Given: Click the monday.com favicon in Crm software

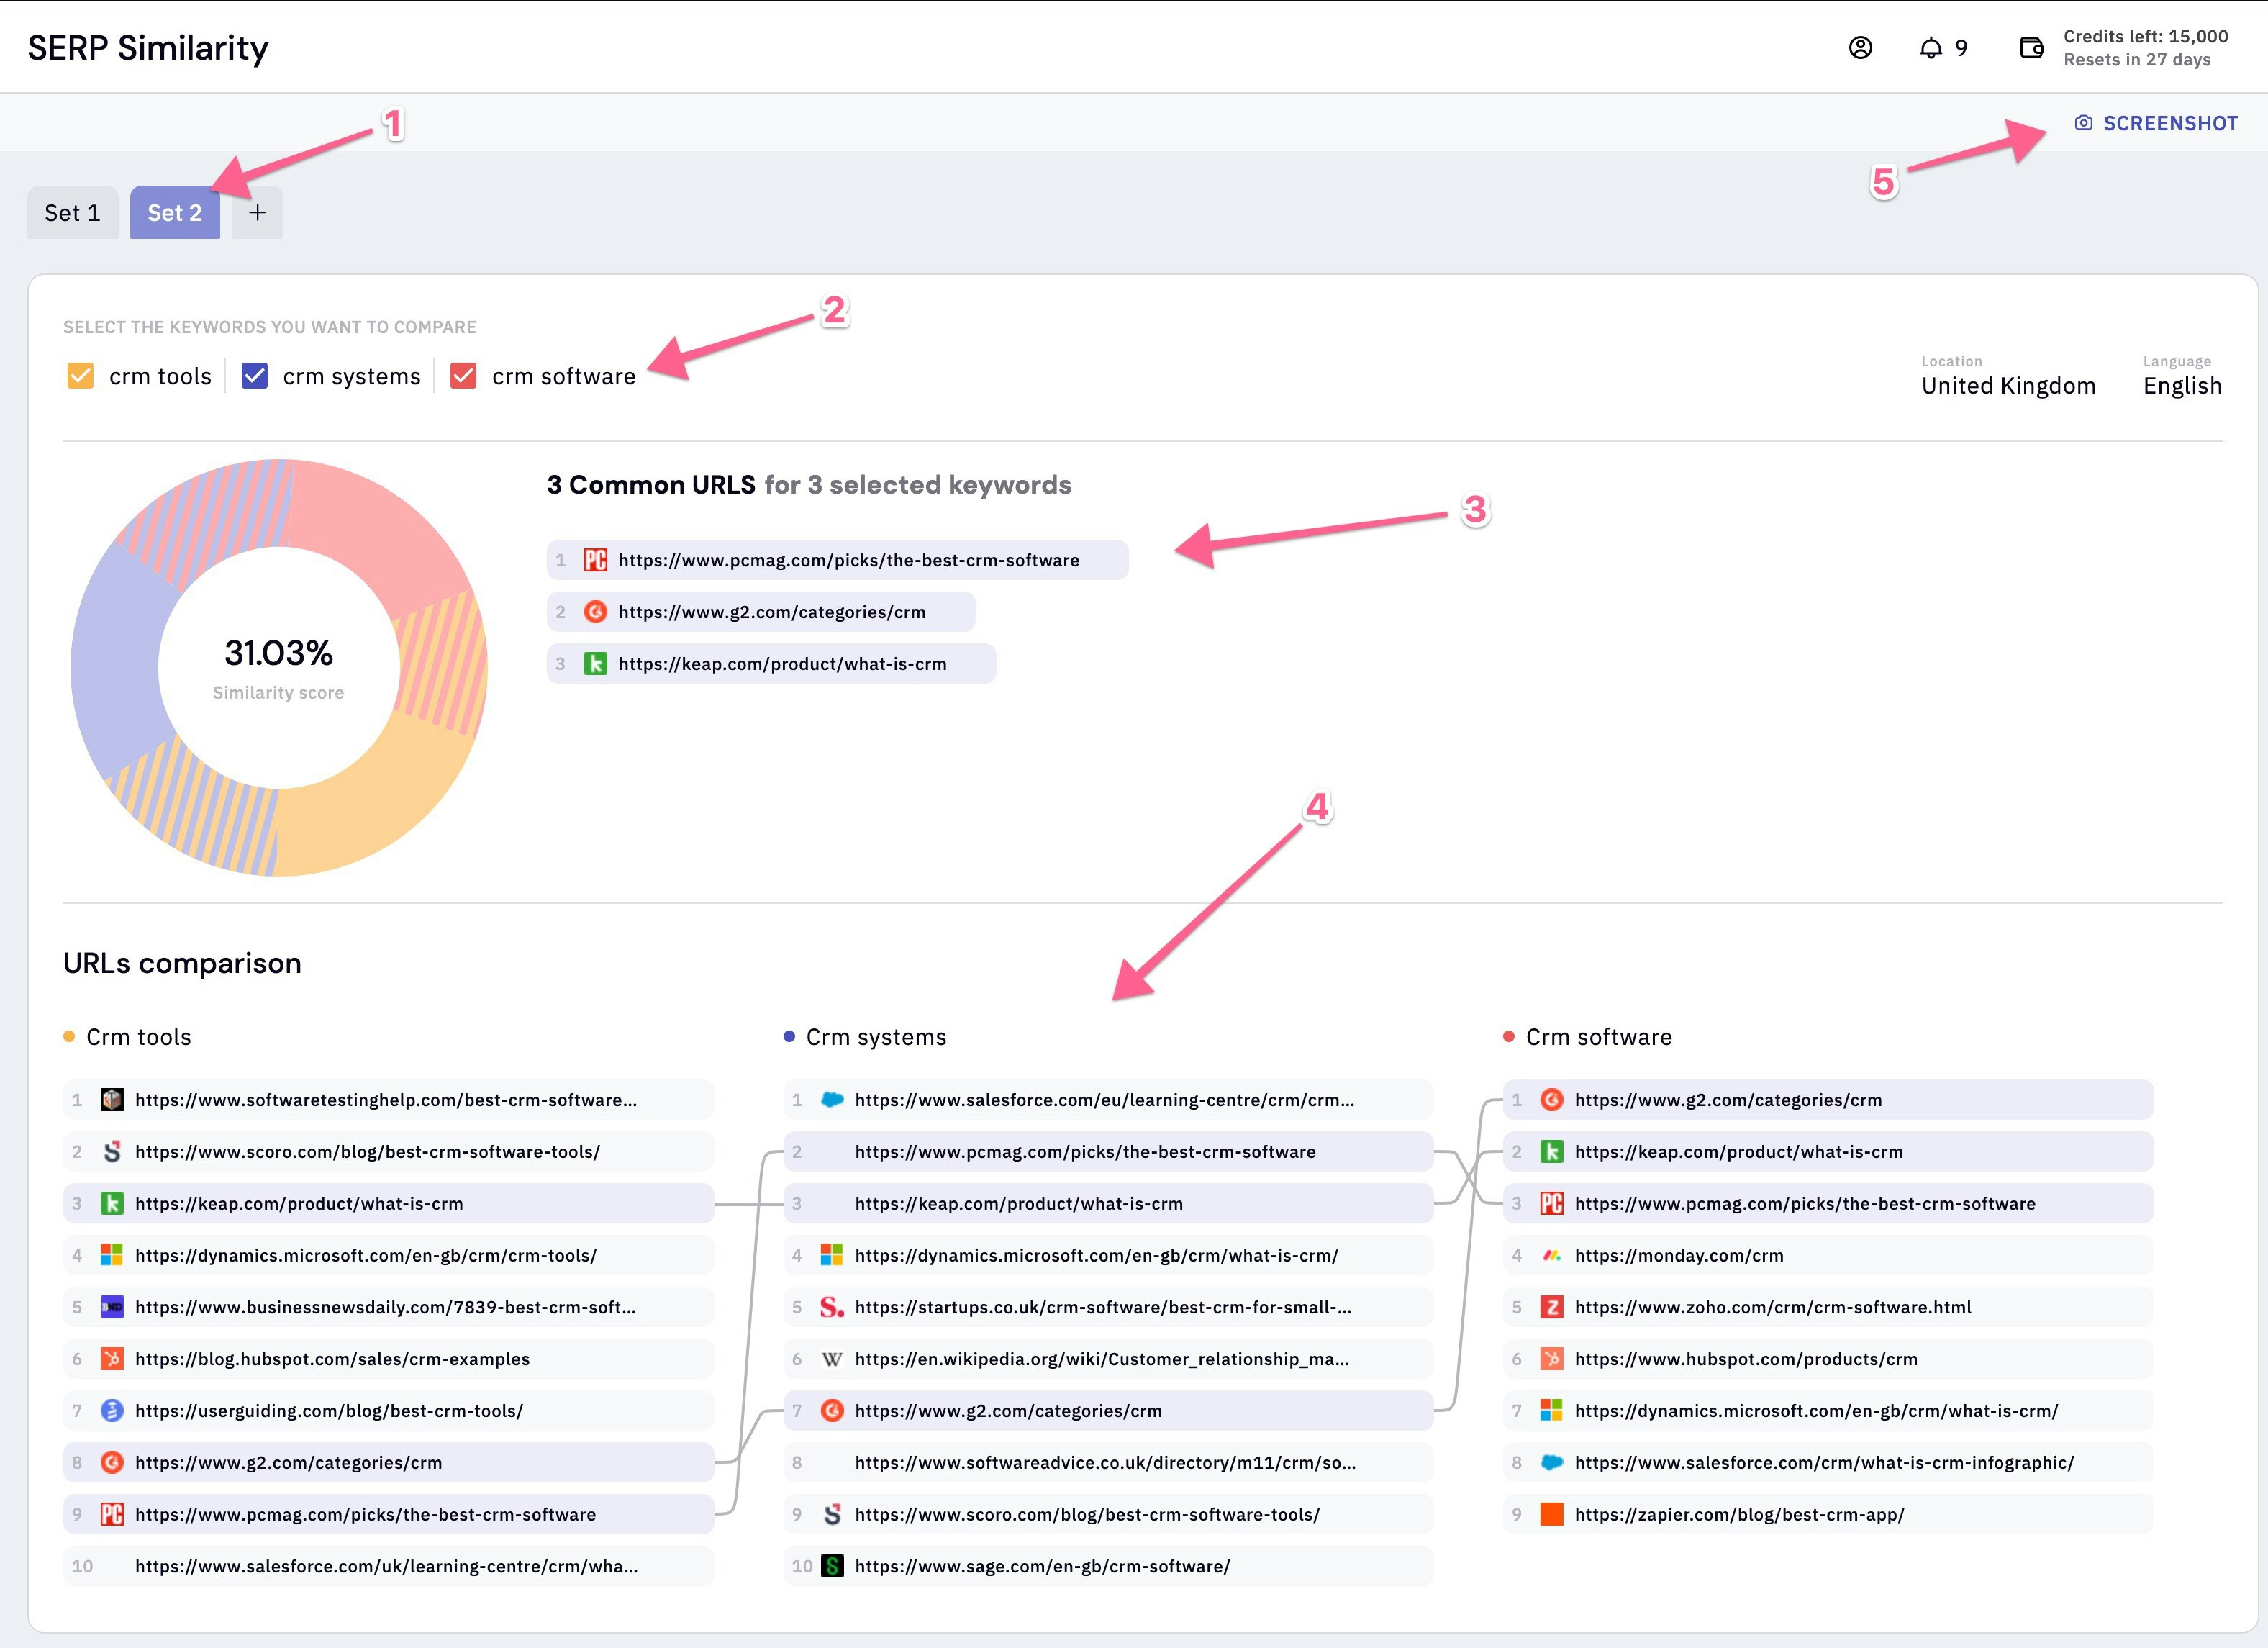Looking at the screenshot, I should [1551, 1255].
